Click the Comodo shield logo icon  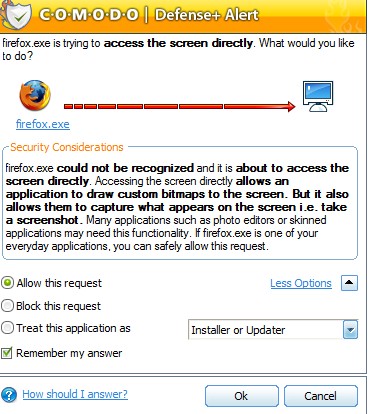coord(17,14)
